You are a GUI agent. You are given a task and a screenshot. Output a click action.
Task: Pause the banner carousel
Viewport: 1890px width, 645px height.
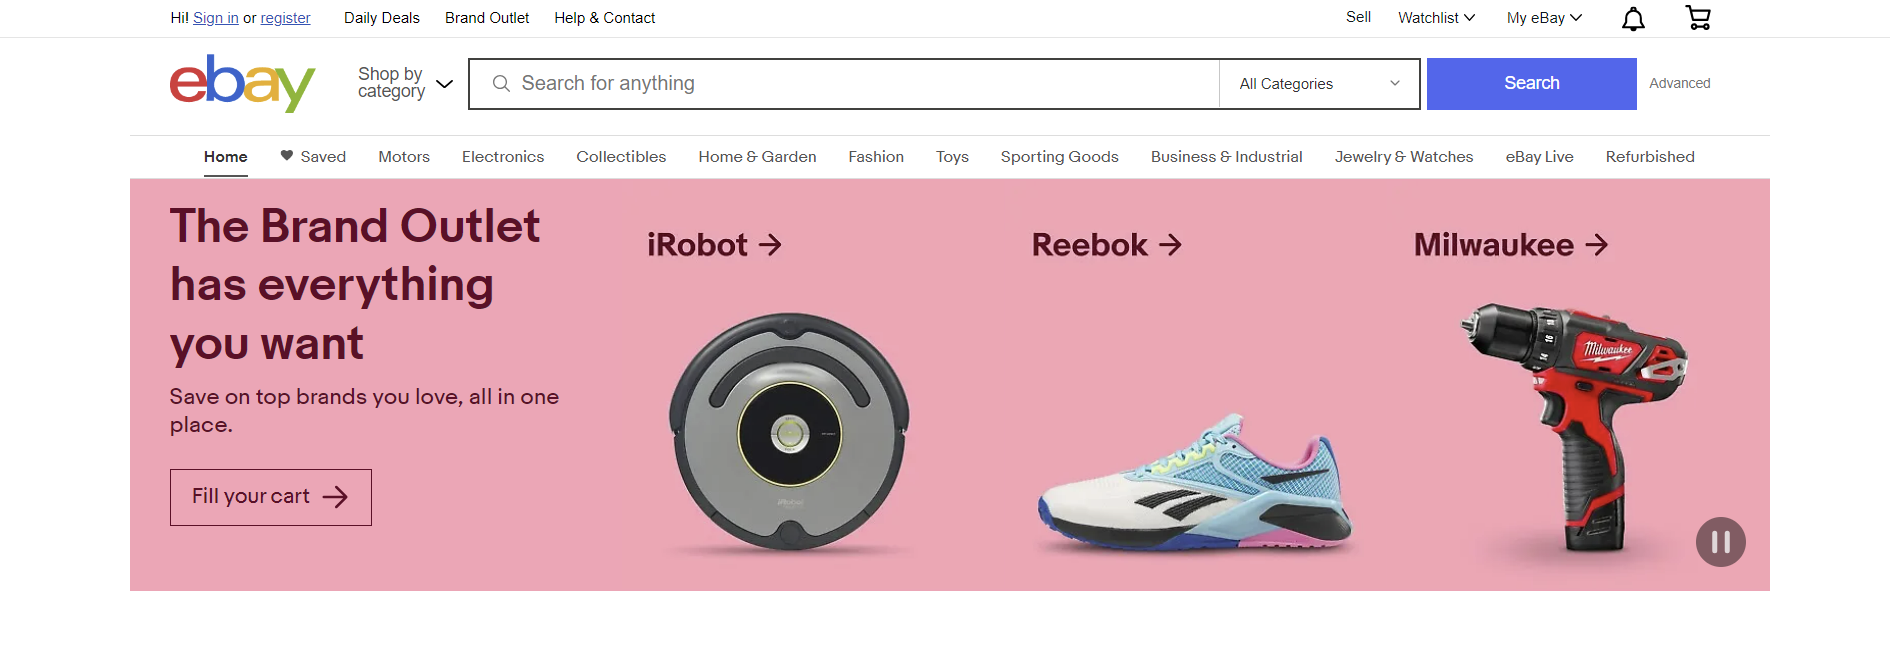click(1721, 542)
